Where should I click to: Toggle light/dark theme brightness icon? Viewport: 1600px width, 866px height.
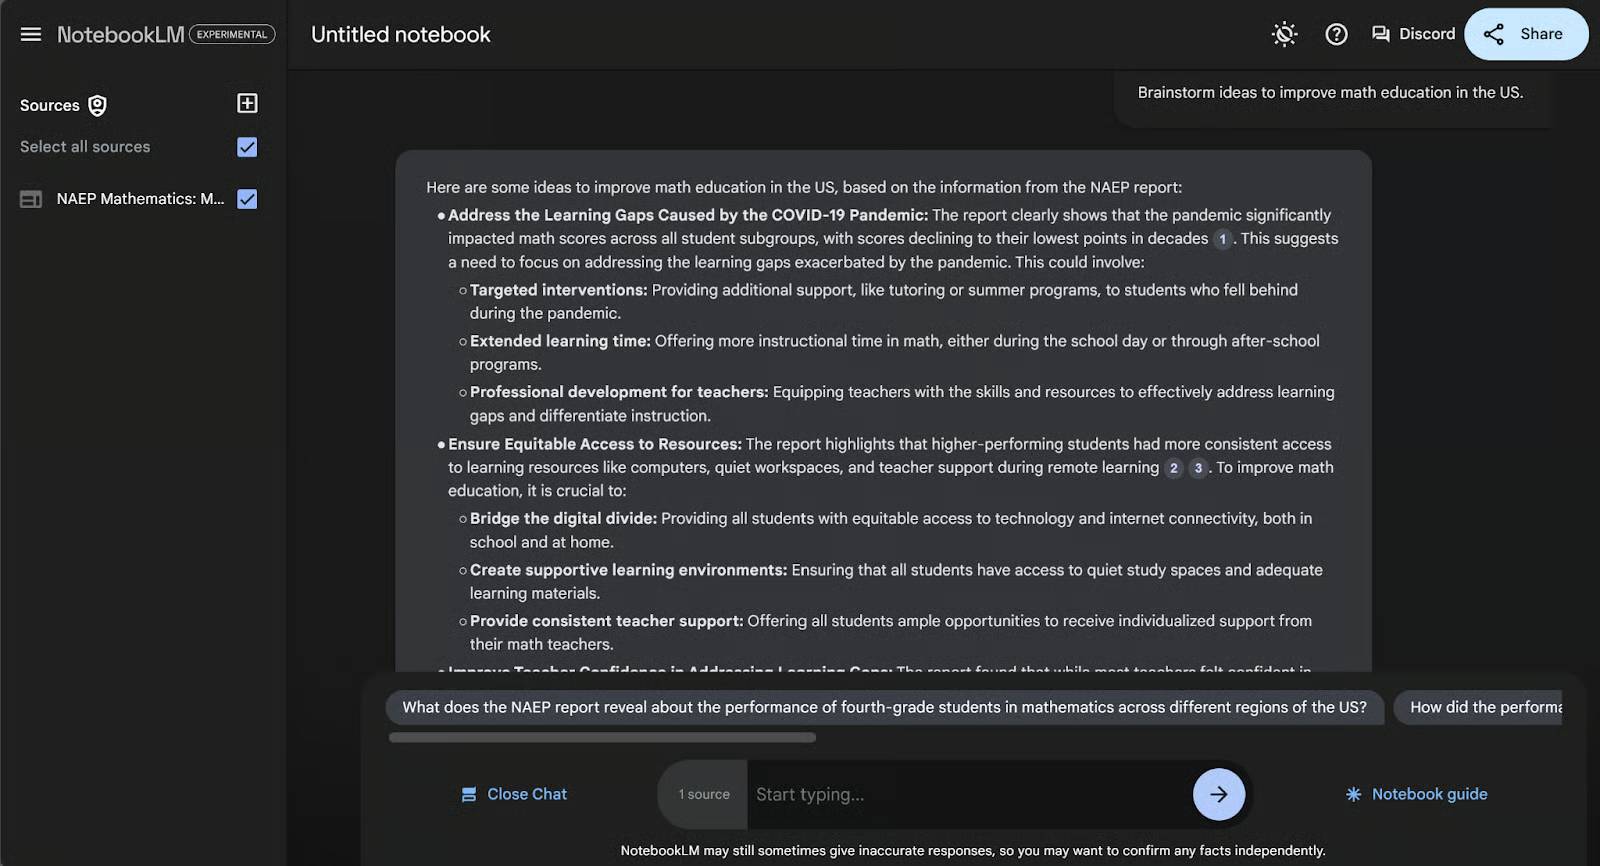pos(1284,34)
